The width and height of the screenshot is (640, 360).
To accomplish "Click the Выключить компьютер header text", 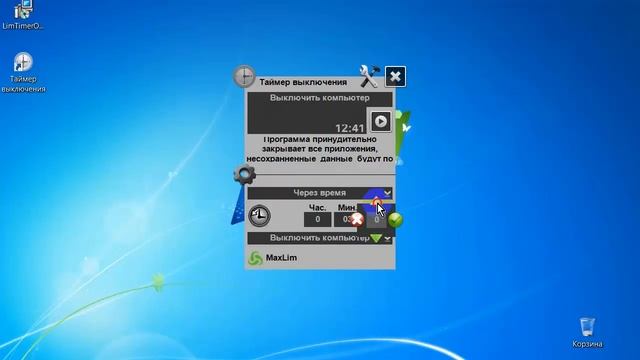I will pyautogui.click(x=320, y=98).
